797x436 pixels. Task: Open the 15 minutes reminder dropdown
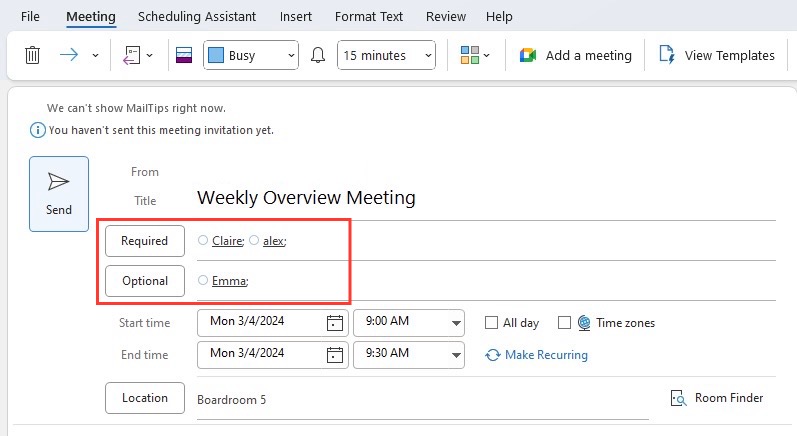pyautogui.click(x=386, y=55)
